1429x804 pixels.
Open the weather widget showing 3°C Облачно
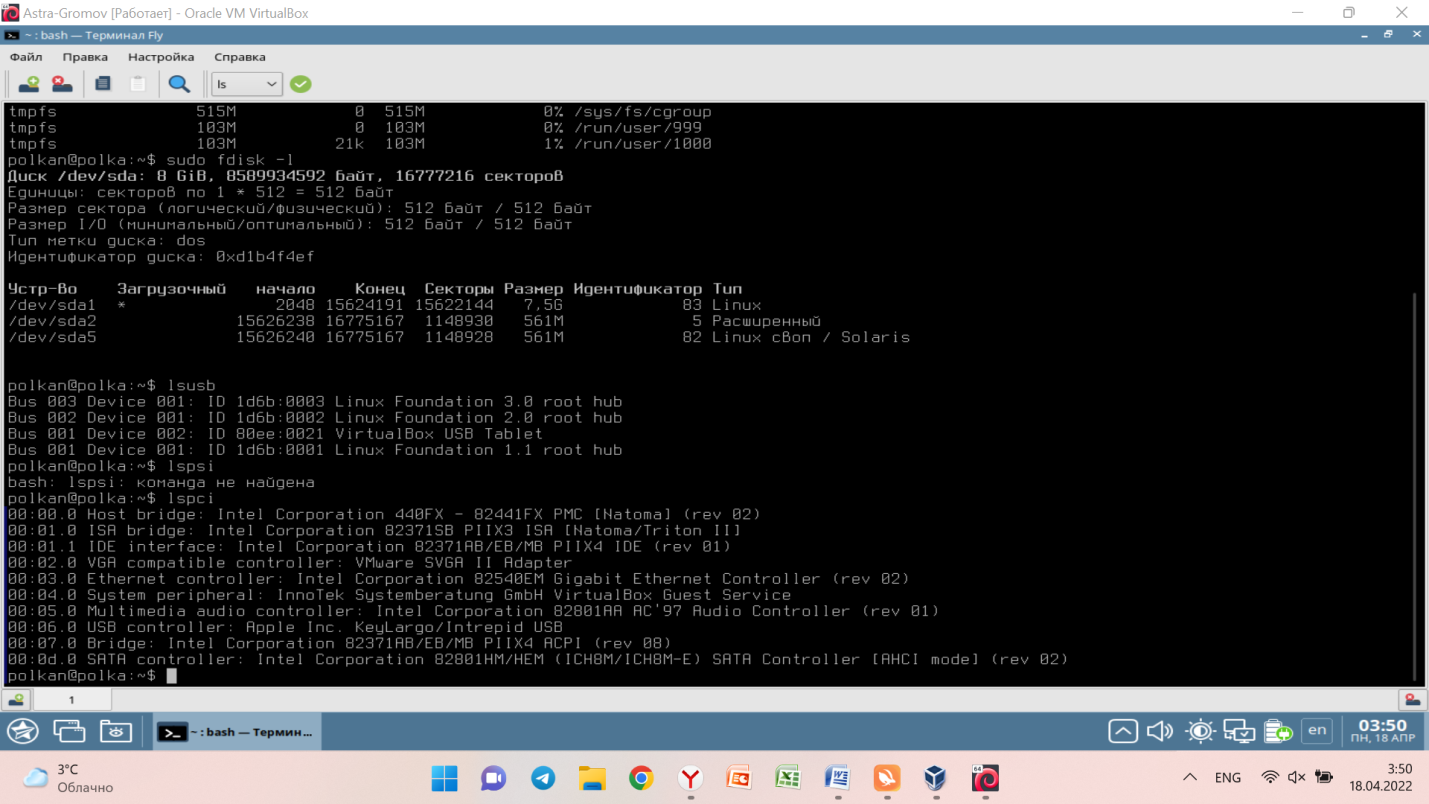pyautogui.click(x=69, y=778)
